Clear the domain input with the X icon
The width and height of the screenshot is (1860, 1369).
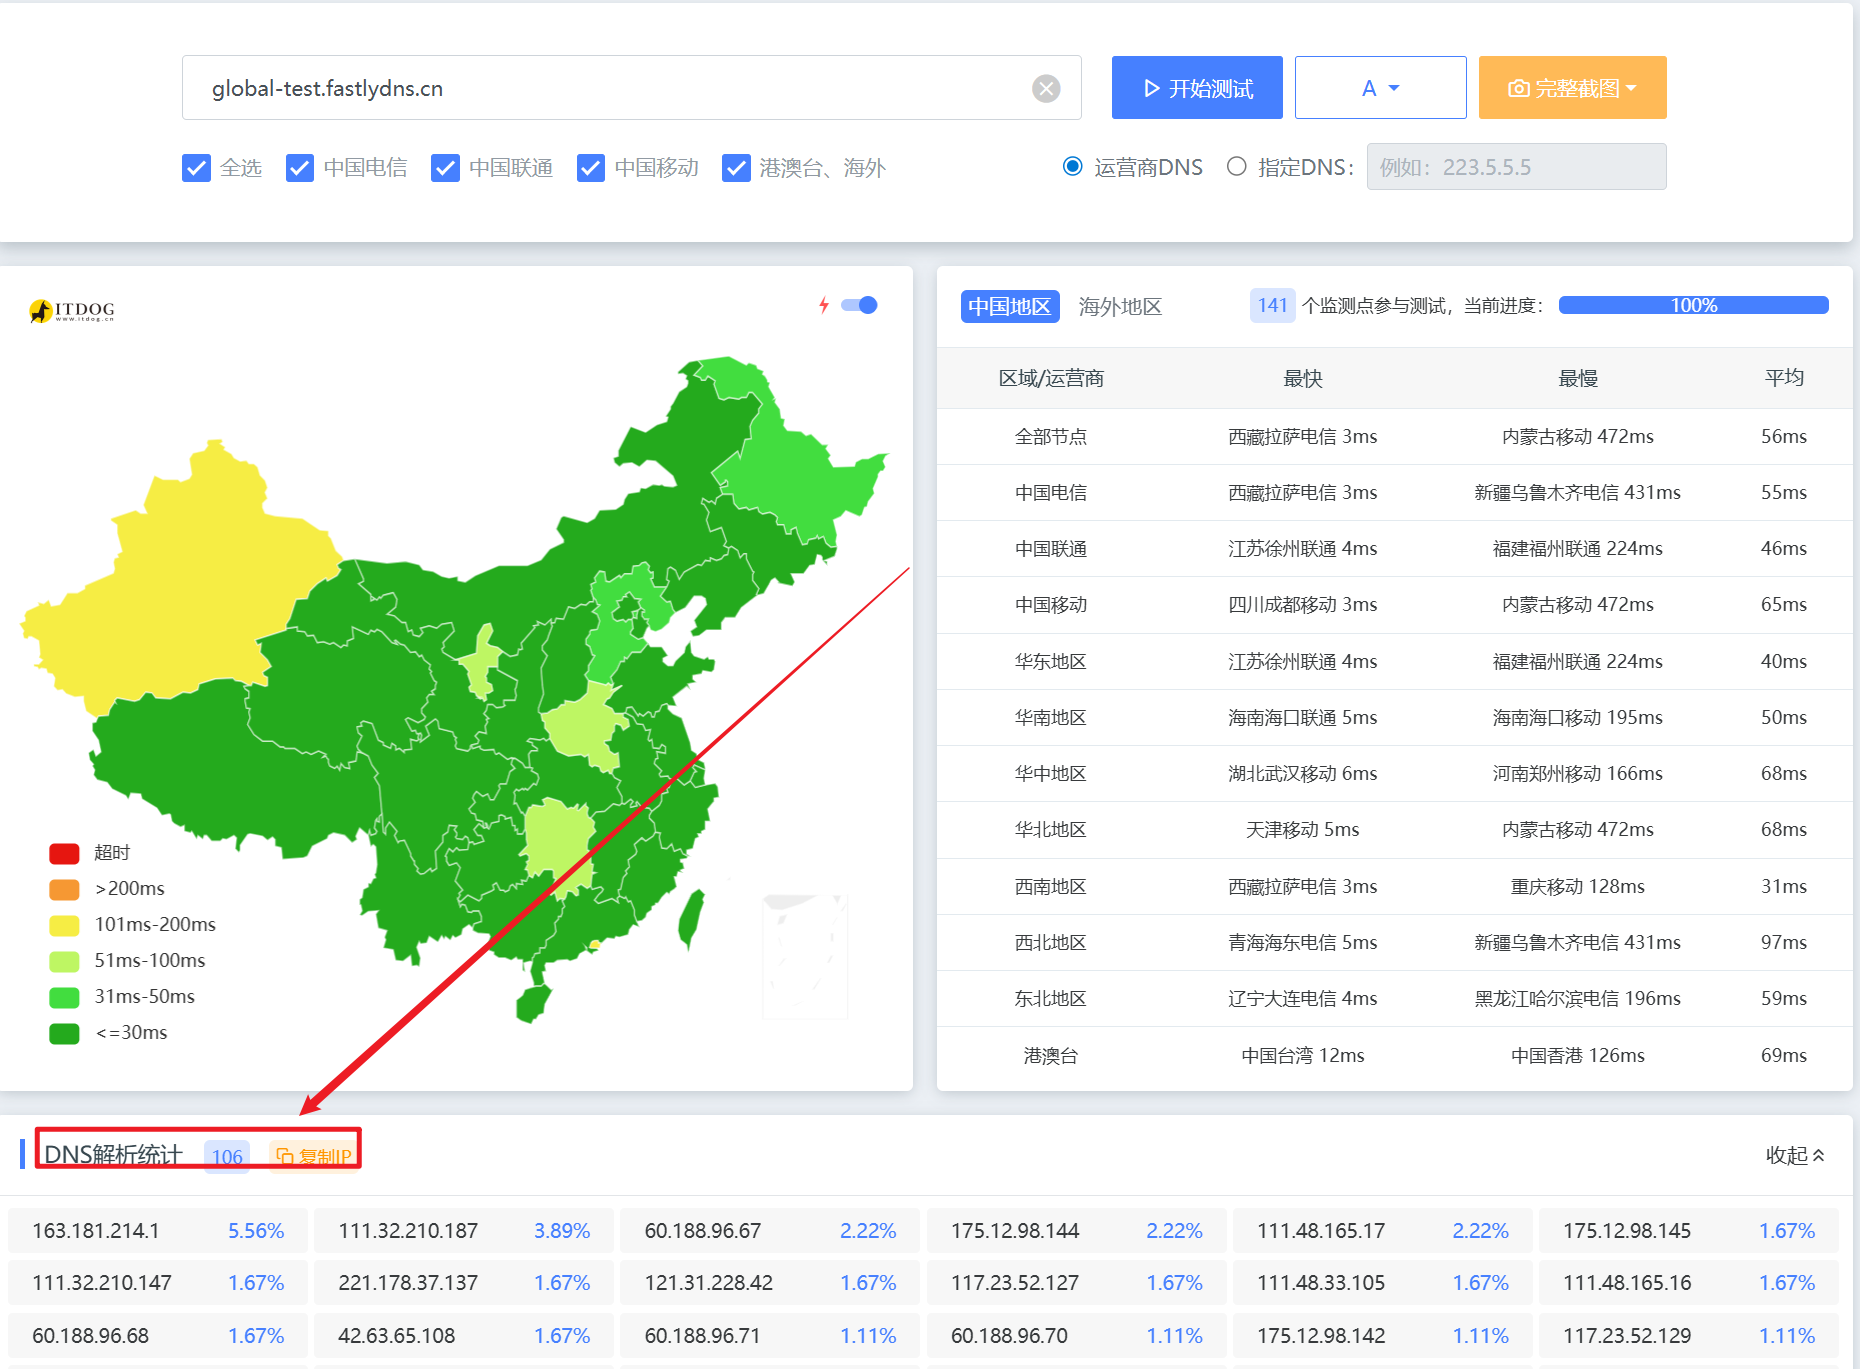1046,89
